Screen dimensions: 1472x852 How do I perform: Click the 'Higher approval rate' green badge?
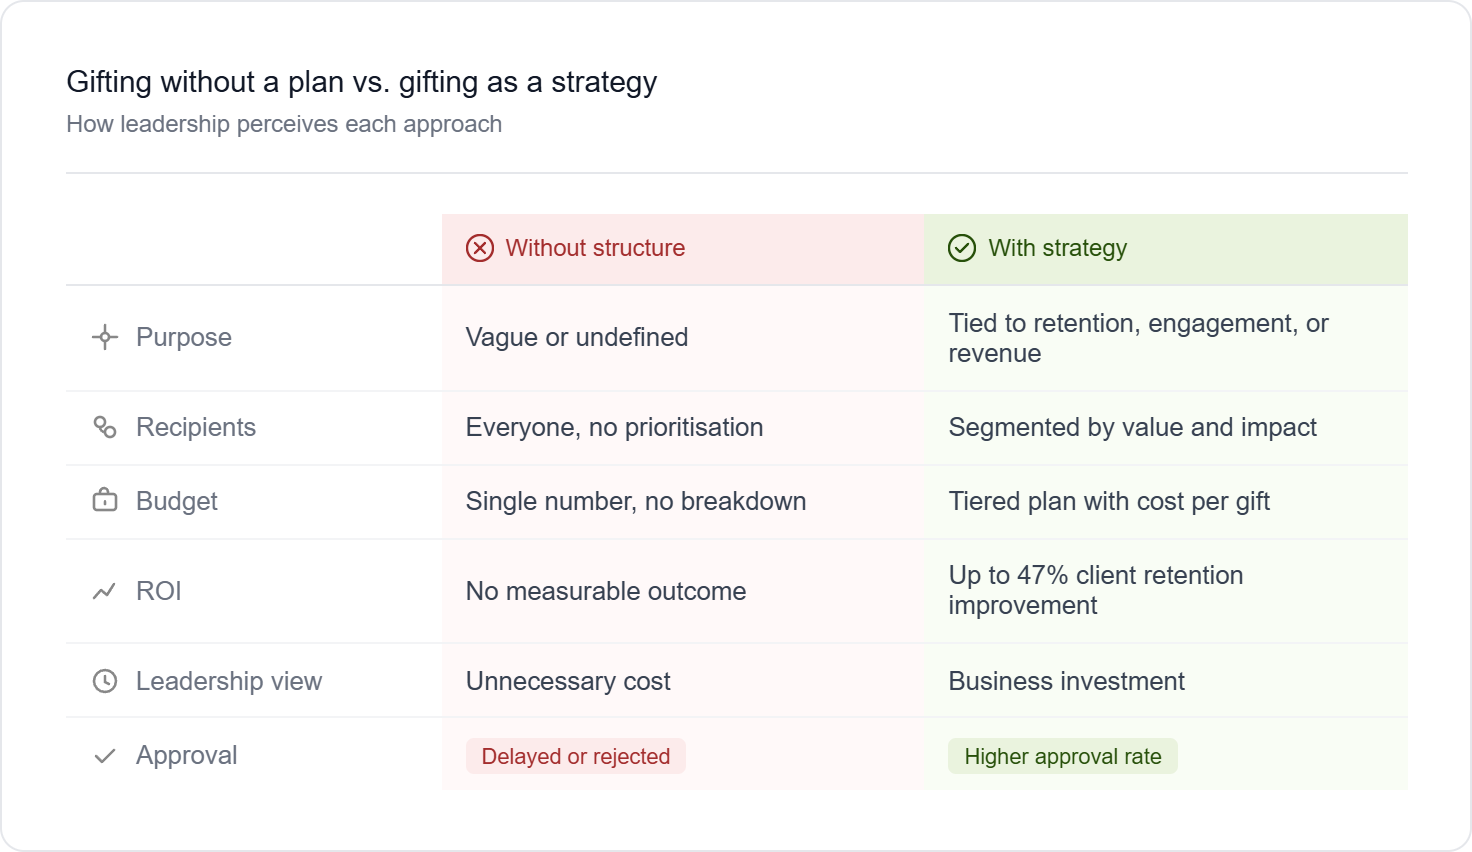[x=1062, y=756]
